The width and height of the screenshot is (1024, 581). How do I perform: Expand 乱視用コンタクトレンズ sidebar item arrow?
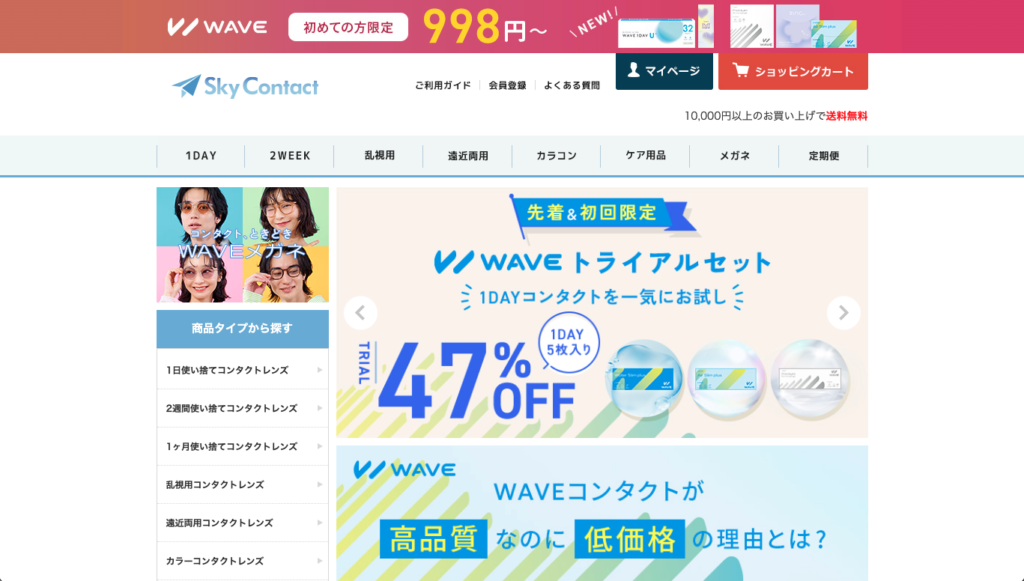coord(319,484)
